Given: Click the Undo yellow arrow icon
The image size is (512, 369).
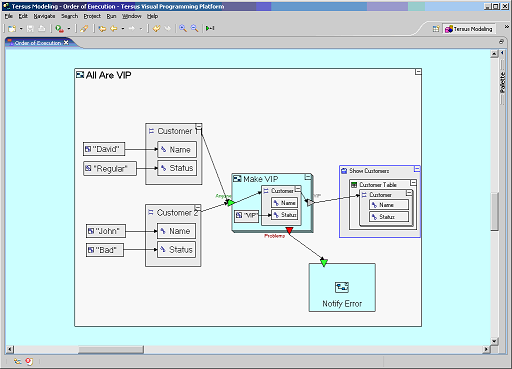Looking at the screenshot, I should pyautogui.click(x=156, y=29).
